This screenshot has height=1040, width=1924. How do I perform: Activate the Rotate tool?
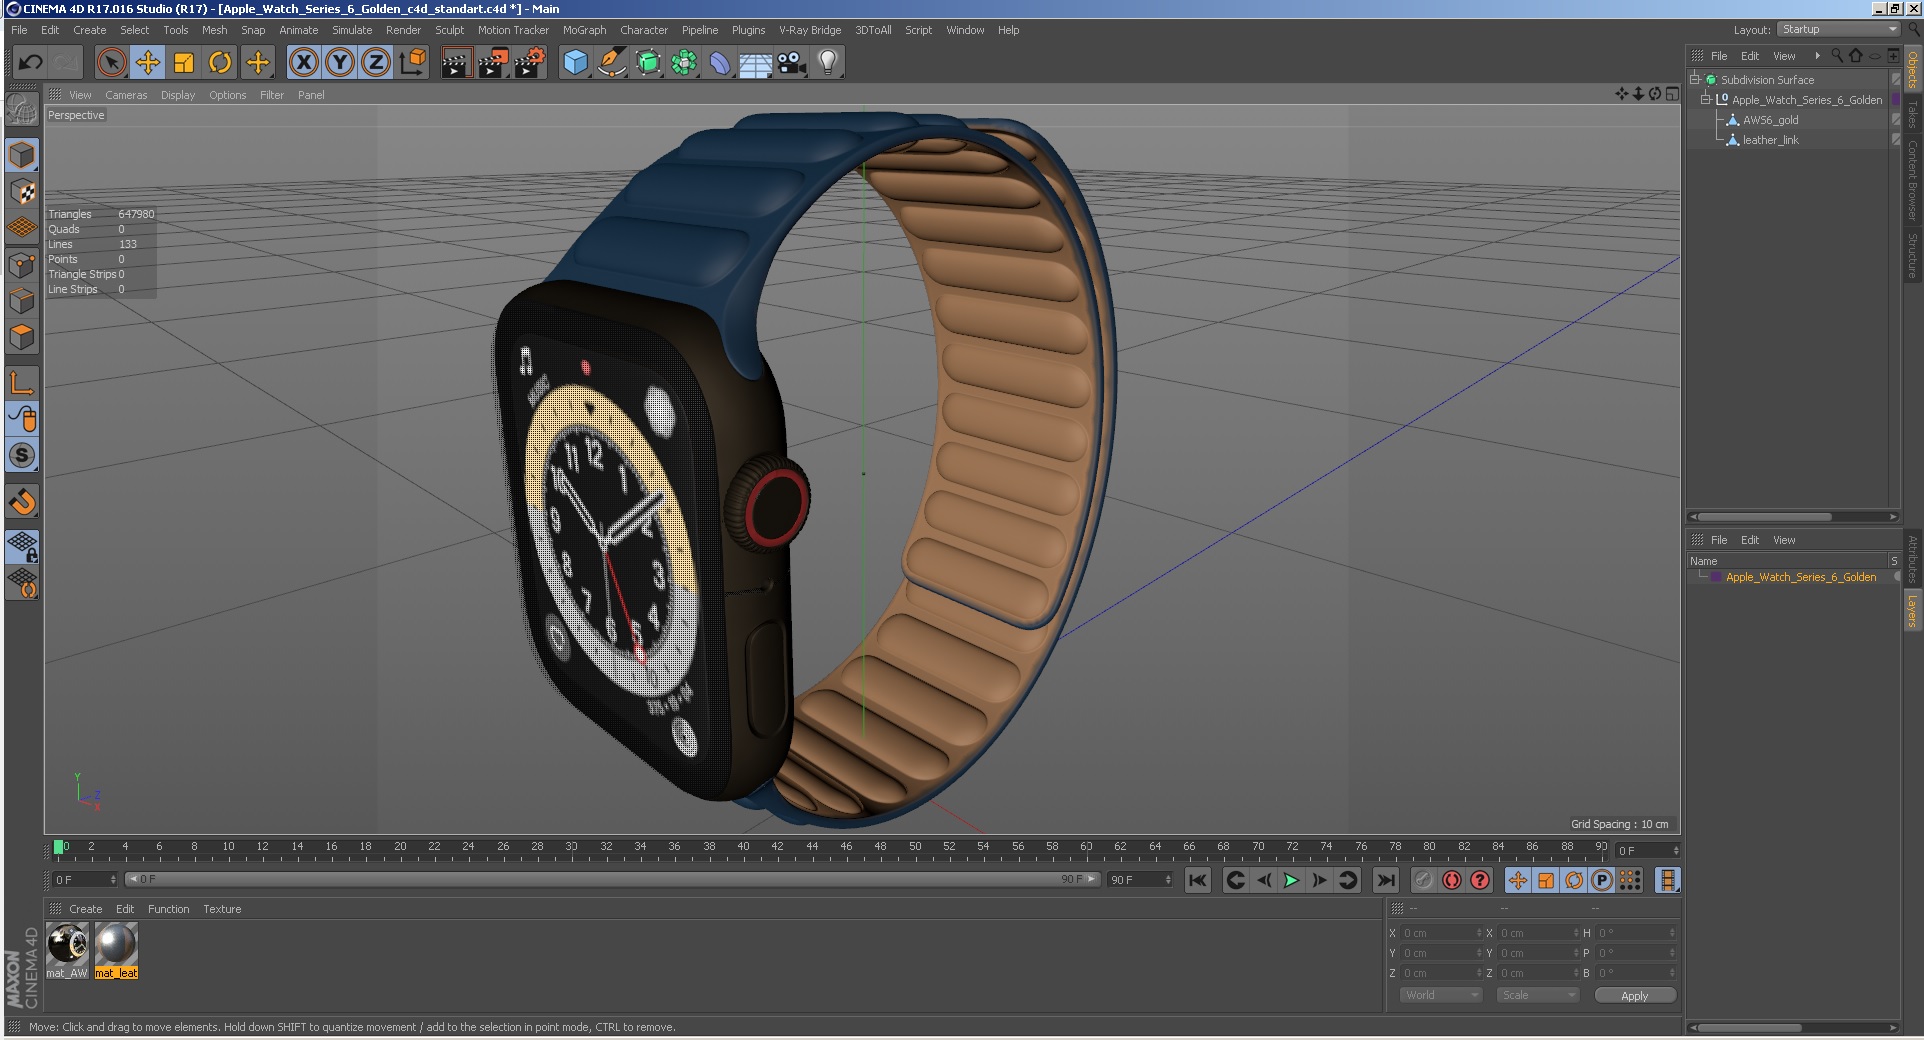click(220, 63)
